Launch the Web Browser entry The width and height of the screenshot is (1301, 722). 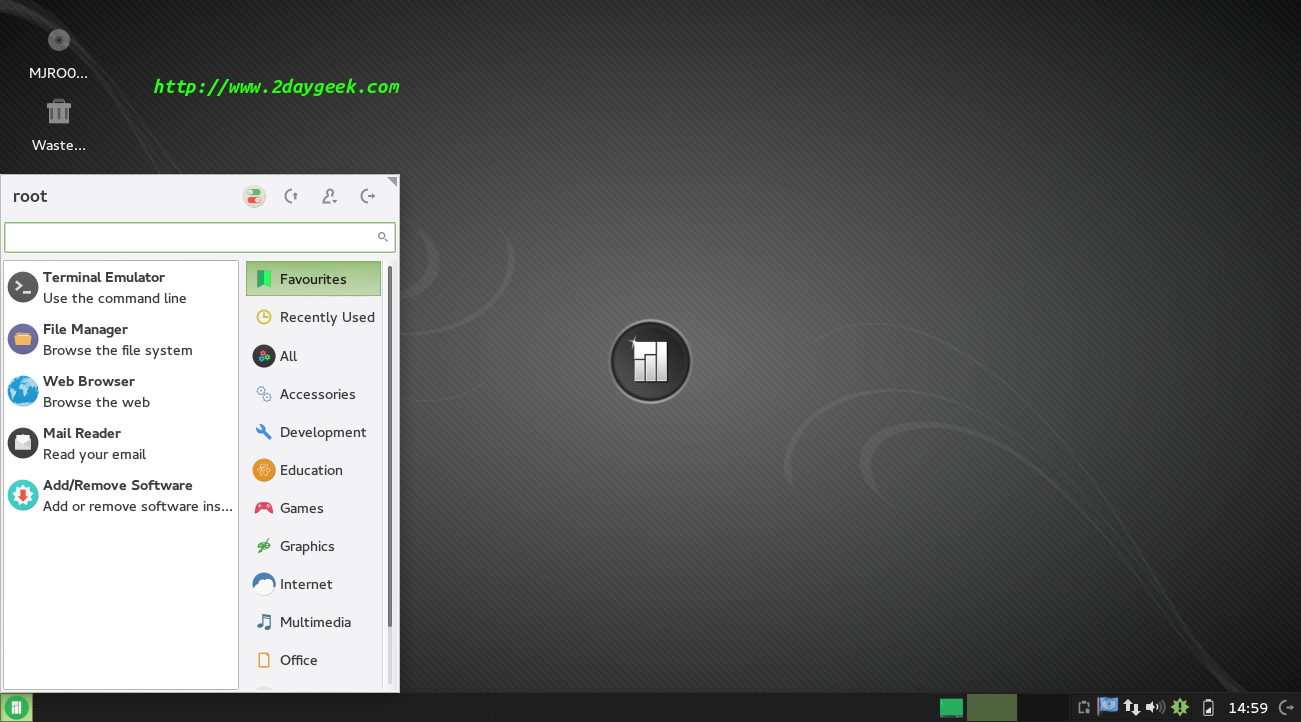coord(120,391)
